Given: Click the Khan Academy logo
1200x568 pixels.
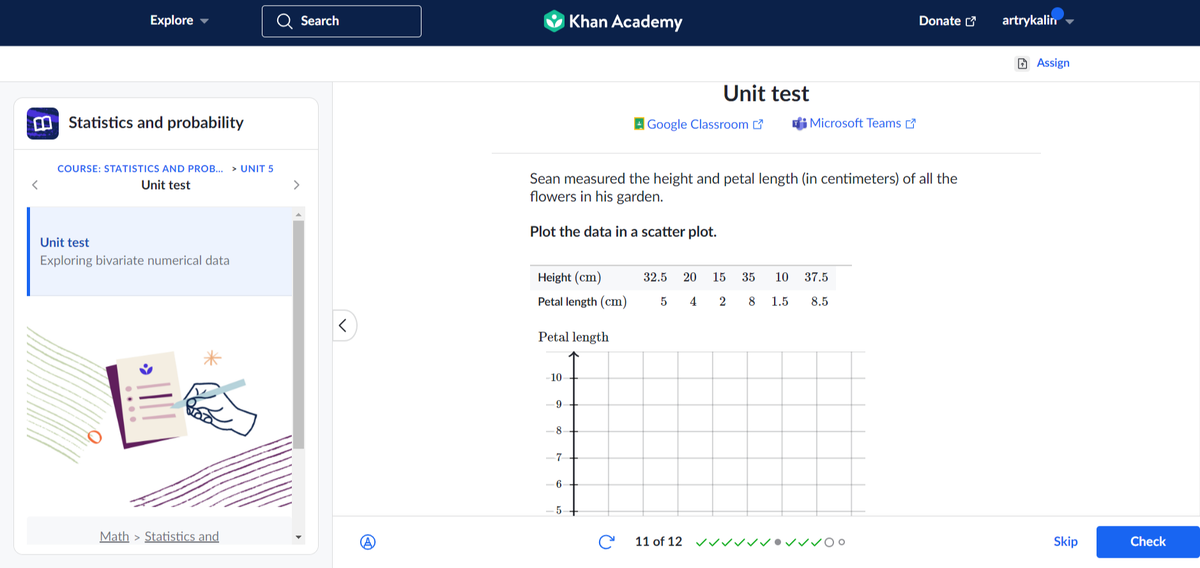Looking at the screenshot, I should [613, 21].
